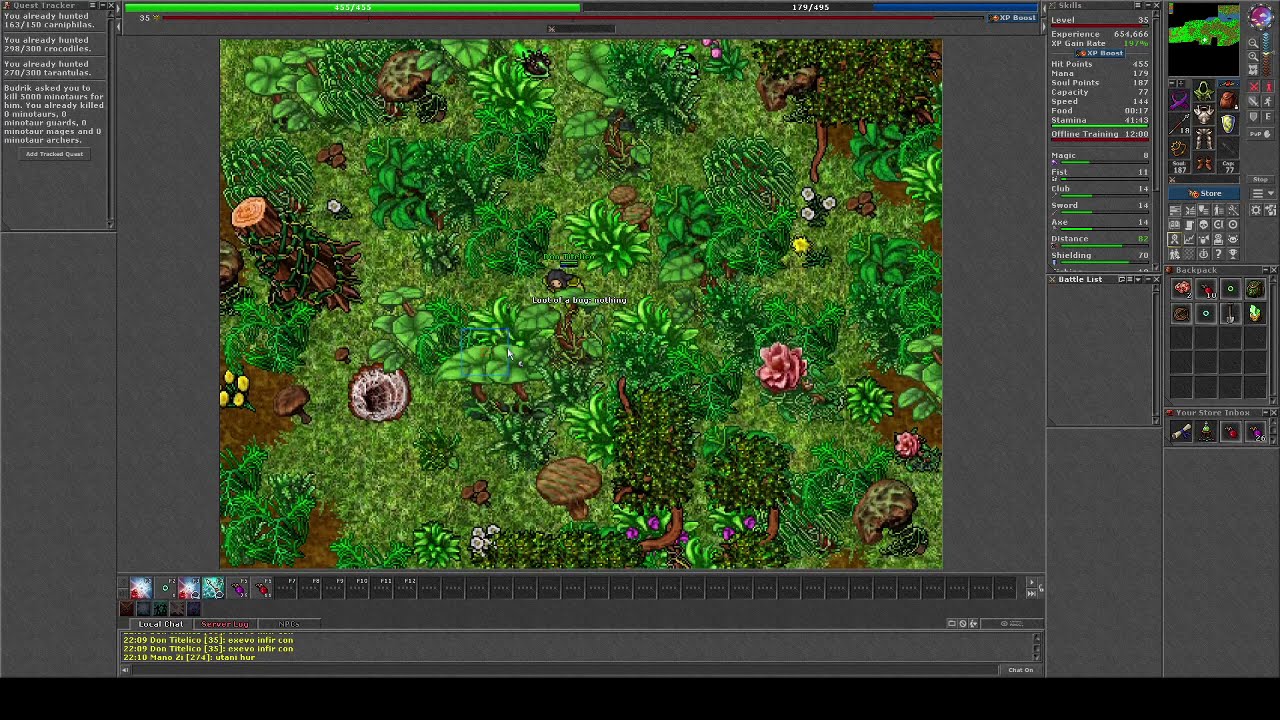Click the minimap view
The width and height of the screenshot is (1280, 720).
(1203, 40)
